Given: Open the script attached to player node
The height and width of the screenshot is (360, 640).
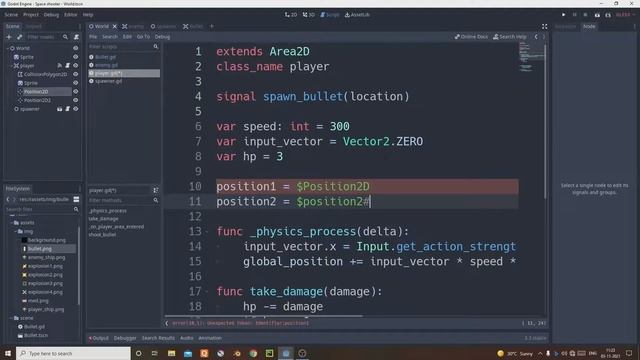Looking at the screenshot, I should coord(68,66).
